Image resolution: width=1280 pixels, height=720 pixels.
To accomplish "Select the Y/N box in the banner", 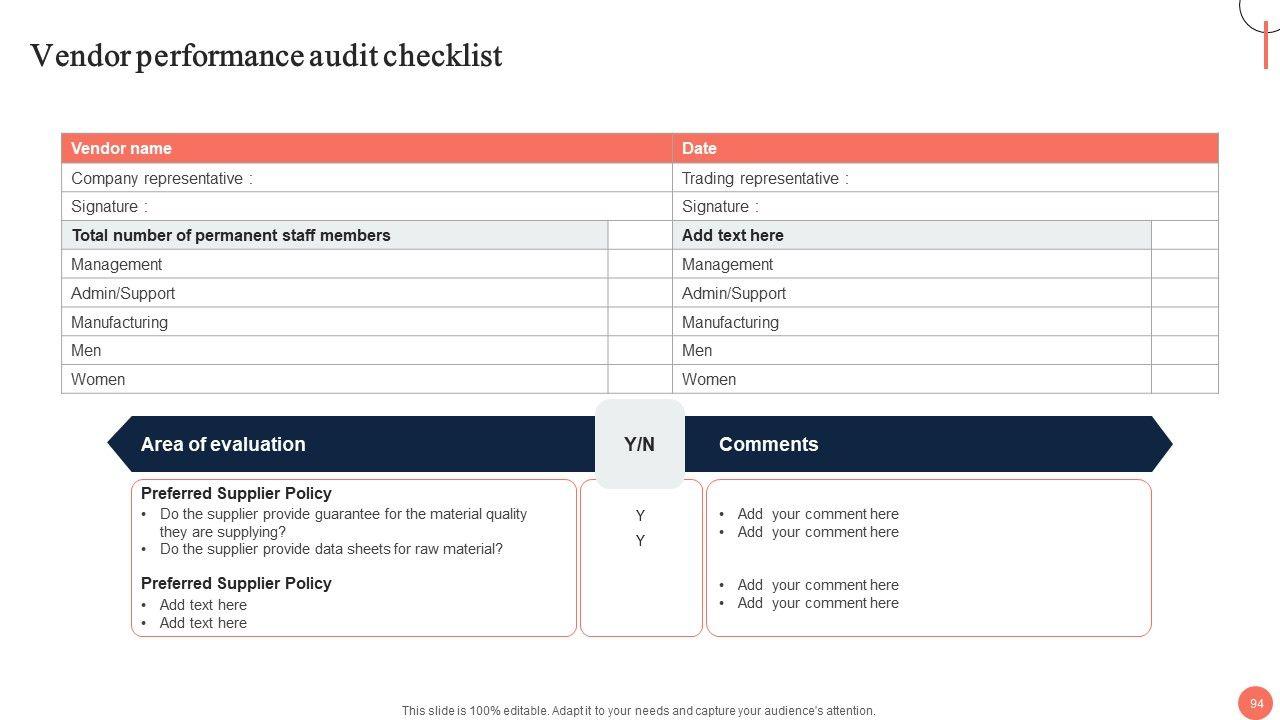I will (x=640, y=444).
